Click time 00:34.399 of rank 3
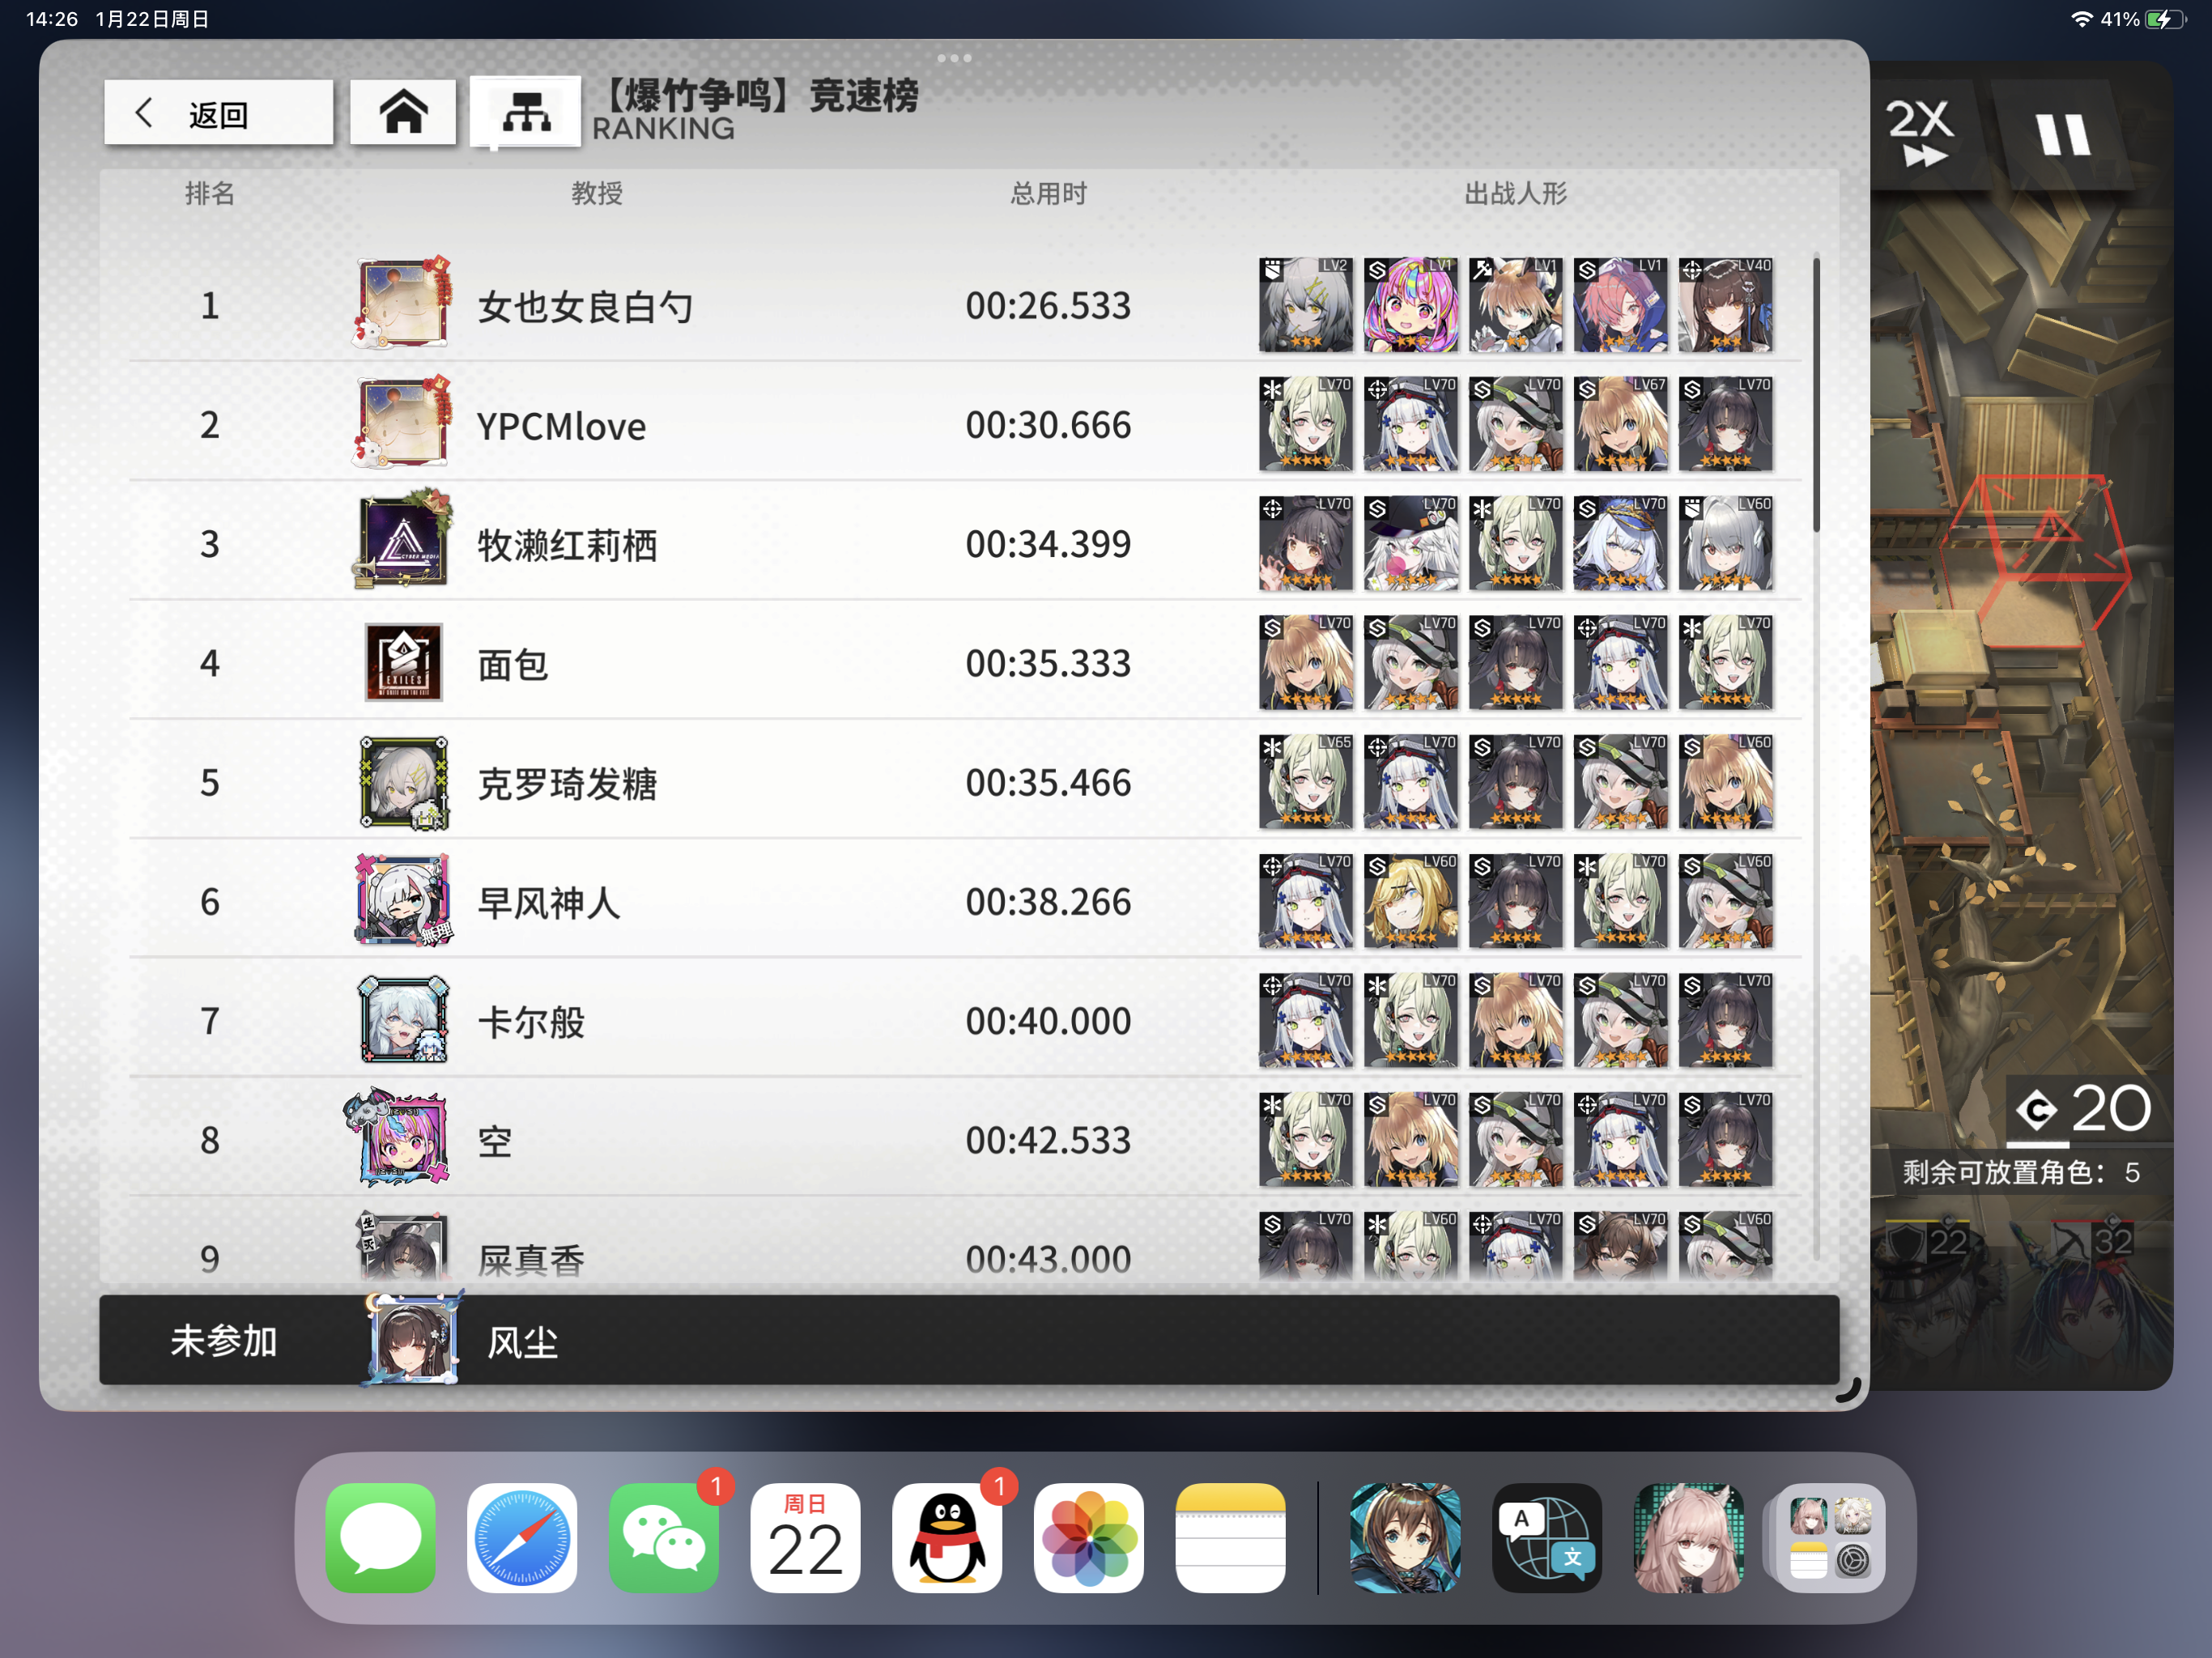Image resolution: width=2212 pixels, height=1658 pixels. point(1048,544)
